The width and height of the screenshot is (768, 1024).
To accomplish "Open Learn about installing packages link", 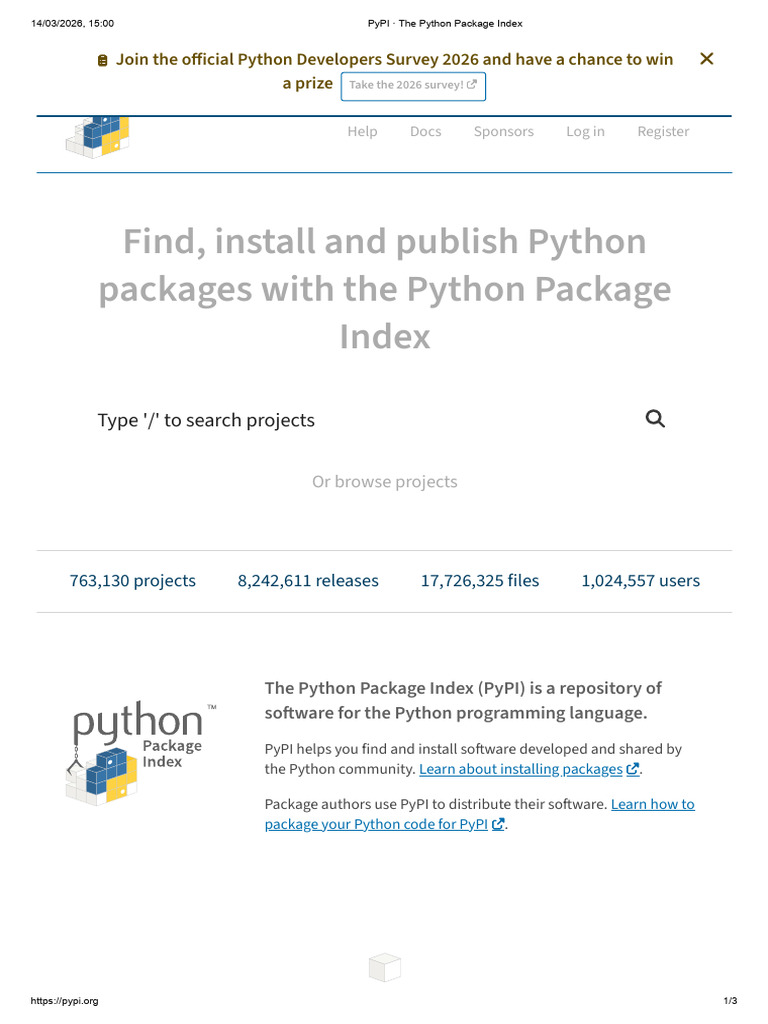I will click(x=520, y=769).
